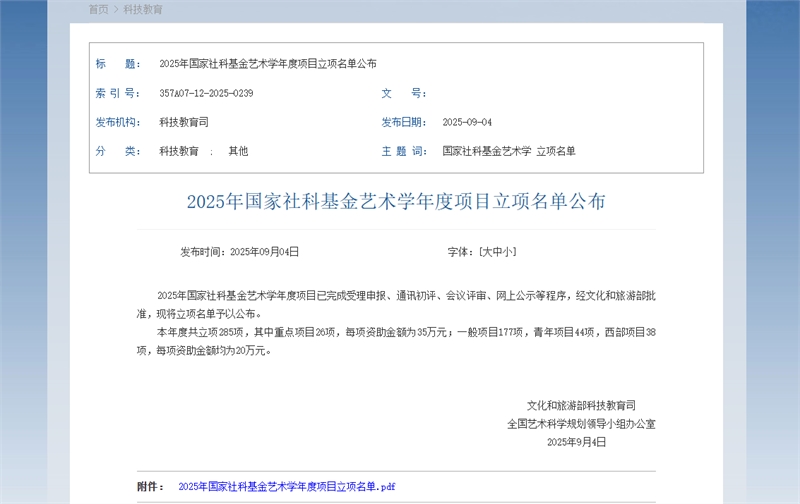Open the 2025年国家社科基金艺术学年度项目立项名单.pdf attachment
This screenshot has width=800, height=504.
click(287, 487)
